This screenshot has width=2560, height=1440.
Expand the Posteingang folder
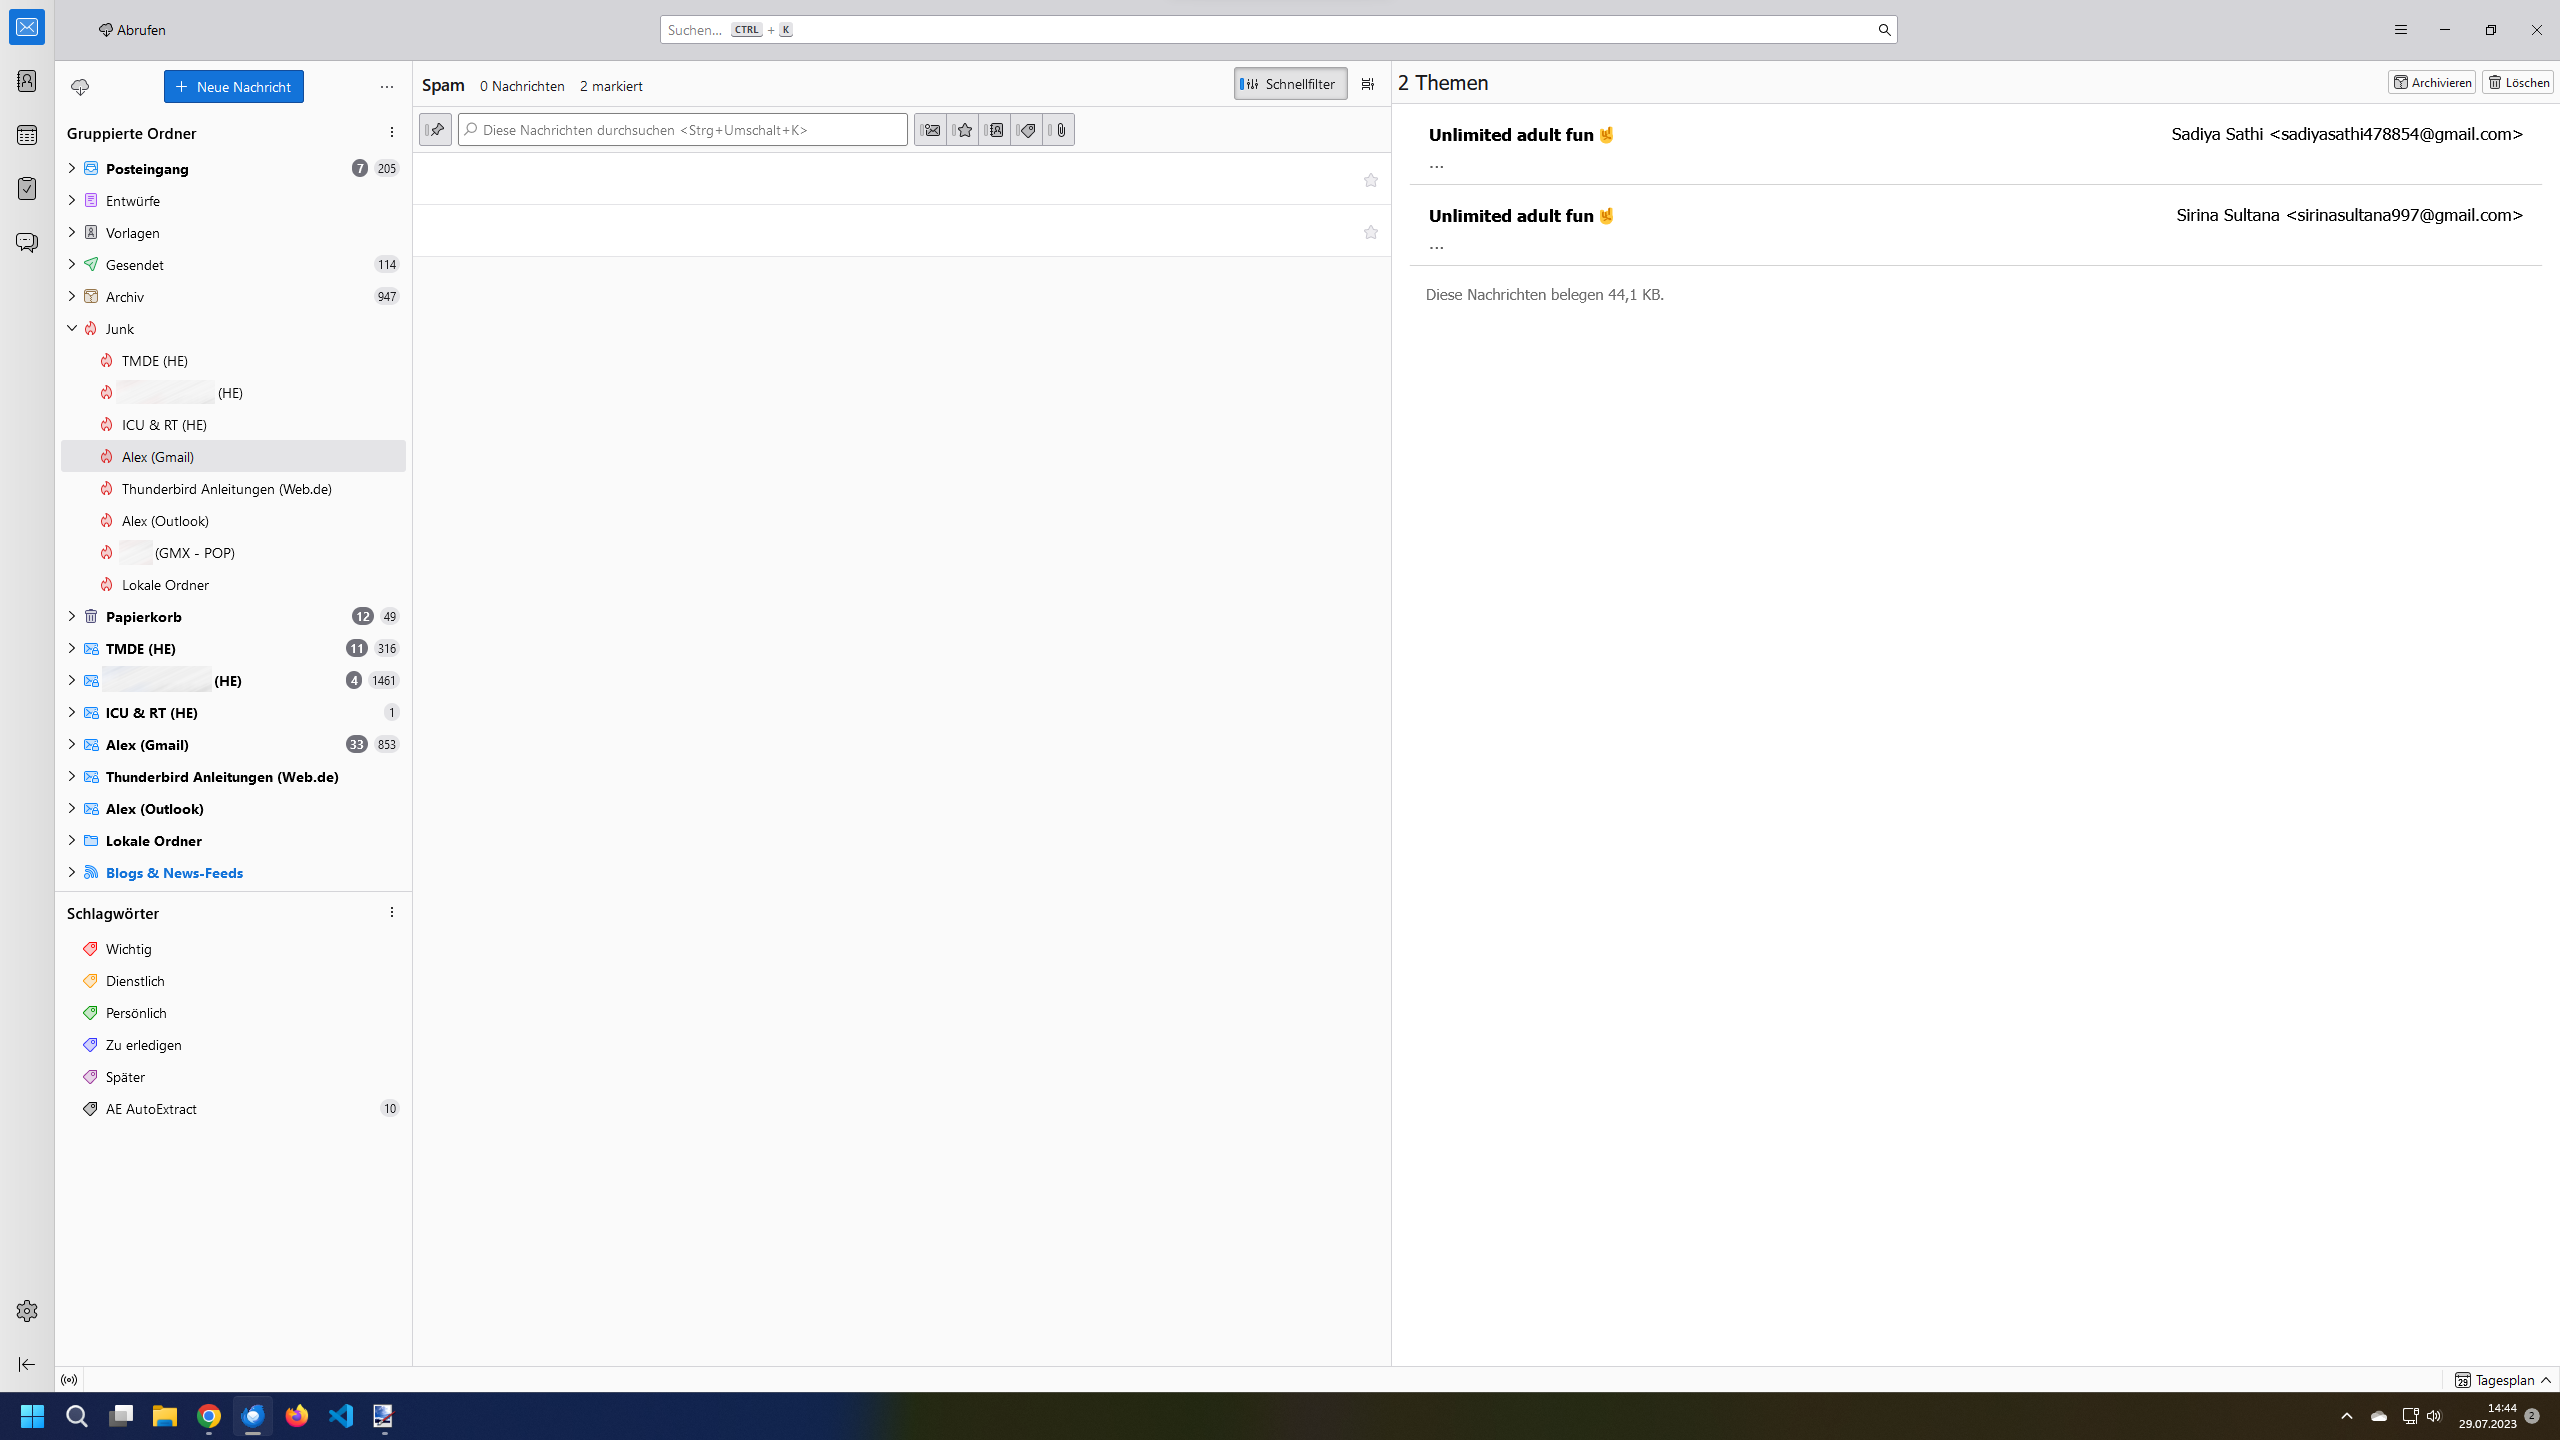point(71,168)
